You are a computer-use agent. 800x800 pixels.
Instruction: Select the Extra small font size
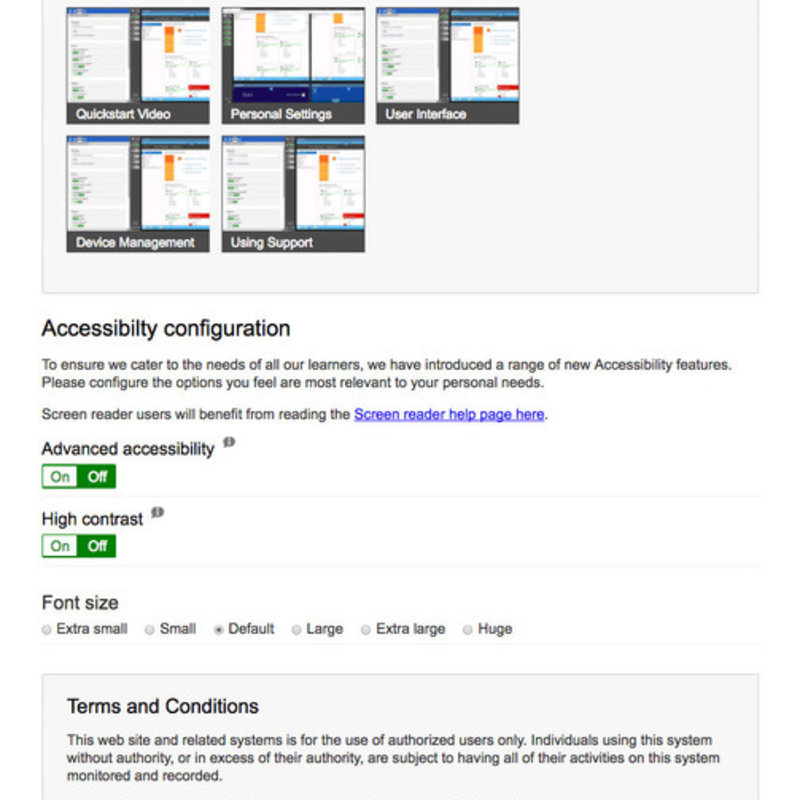pos(46,629)
